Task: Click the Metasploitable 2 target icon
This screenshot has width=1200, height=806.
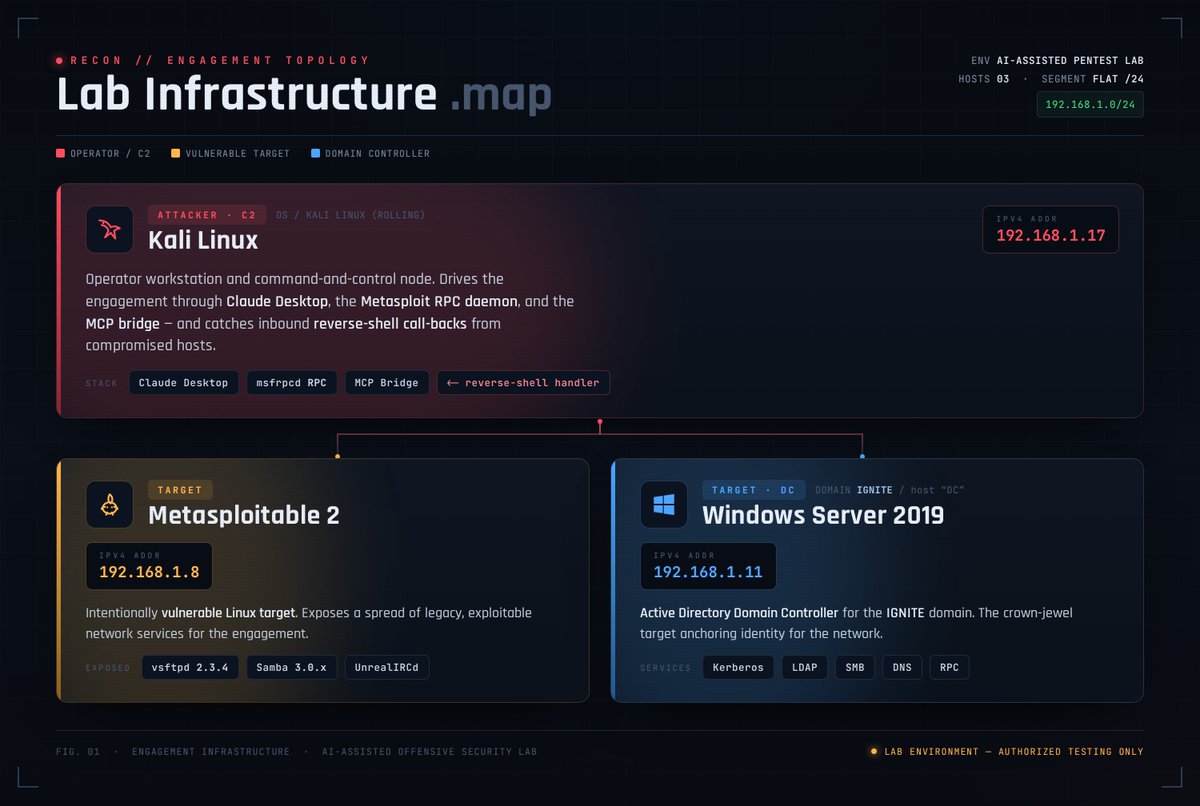Action: (x=110, y=505)
